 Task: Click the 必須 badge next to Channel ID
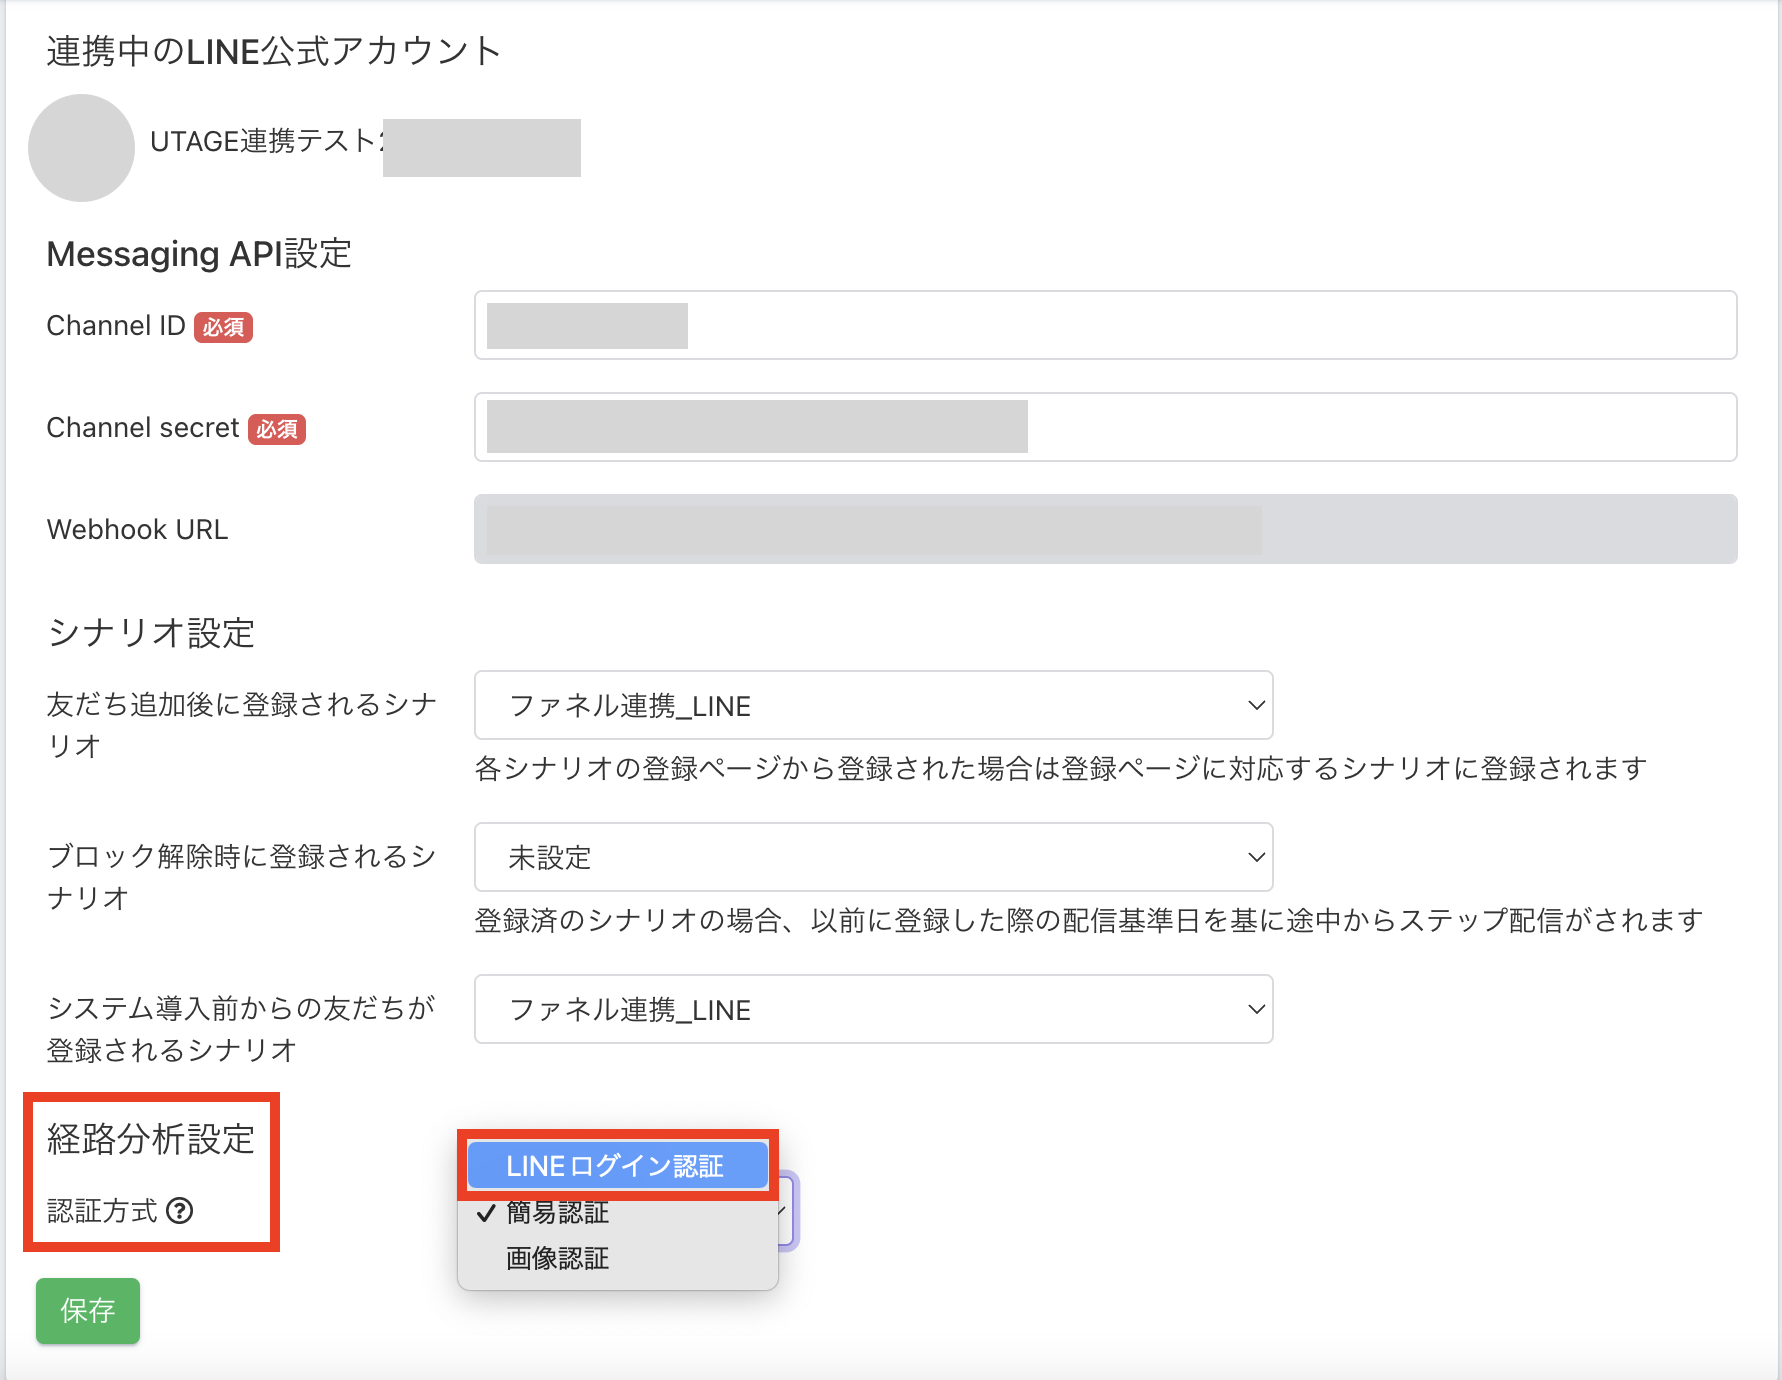(223, 327)
